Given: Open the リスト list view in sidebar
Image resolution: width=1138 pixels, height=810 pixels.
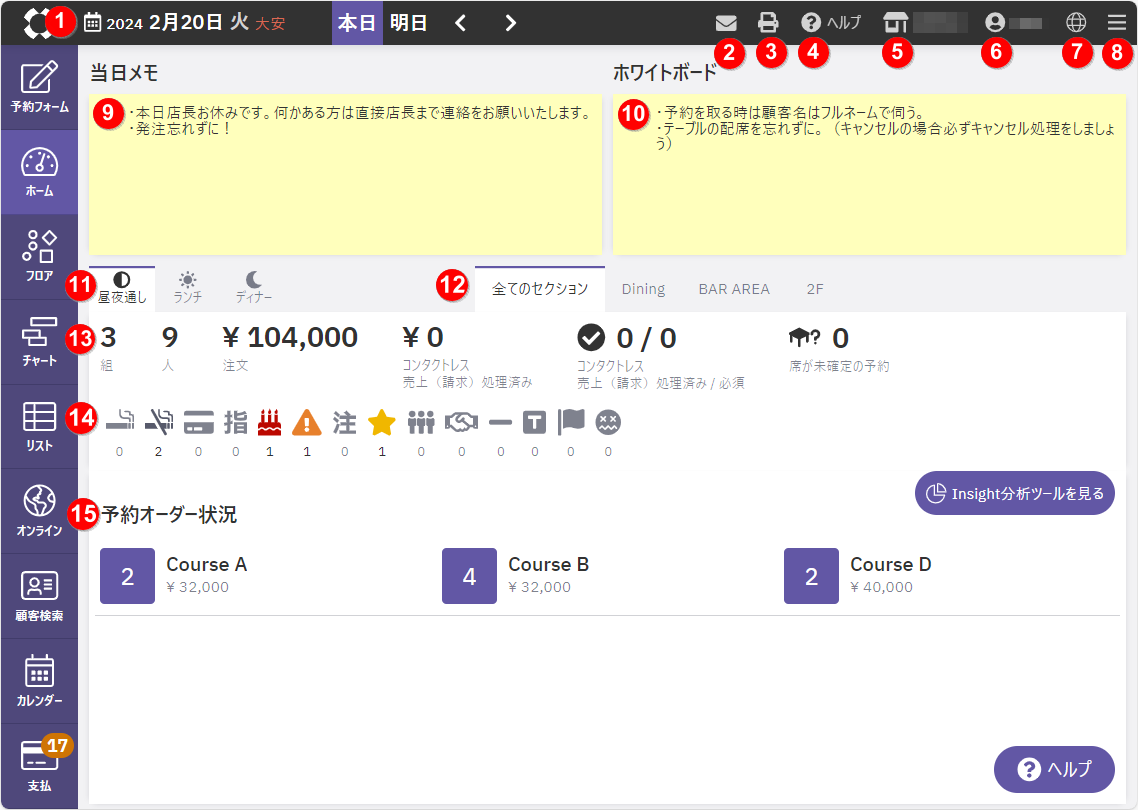Looking at the screenshot, I should 39,426.
